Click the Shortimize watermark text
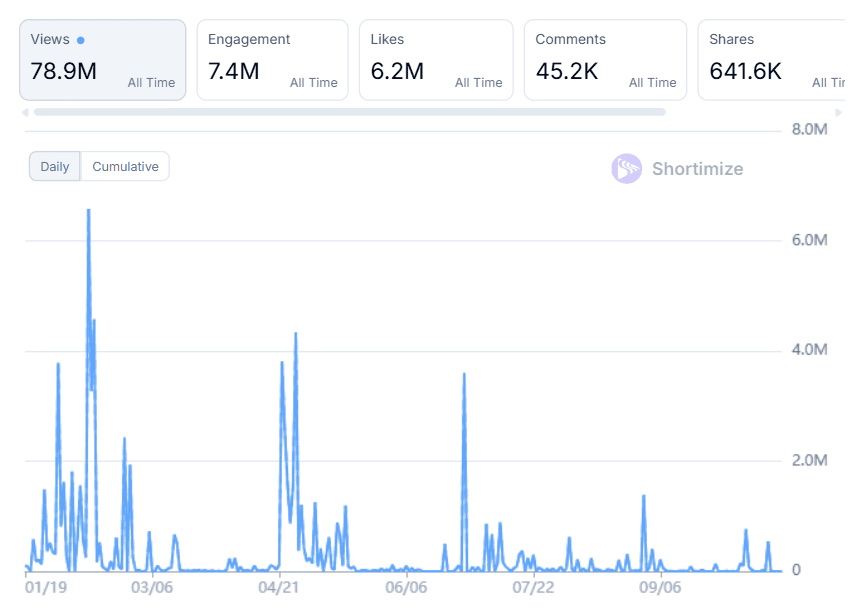858x608 pixels. 697,169
